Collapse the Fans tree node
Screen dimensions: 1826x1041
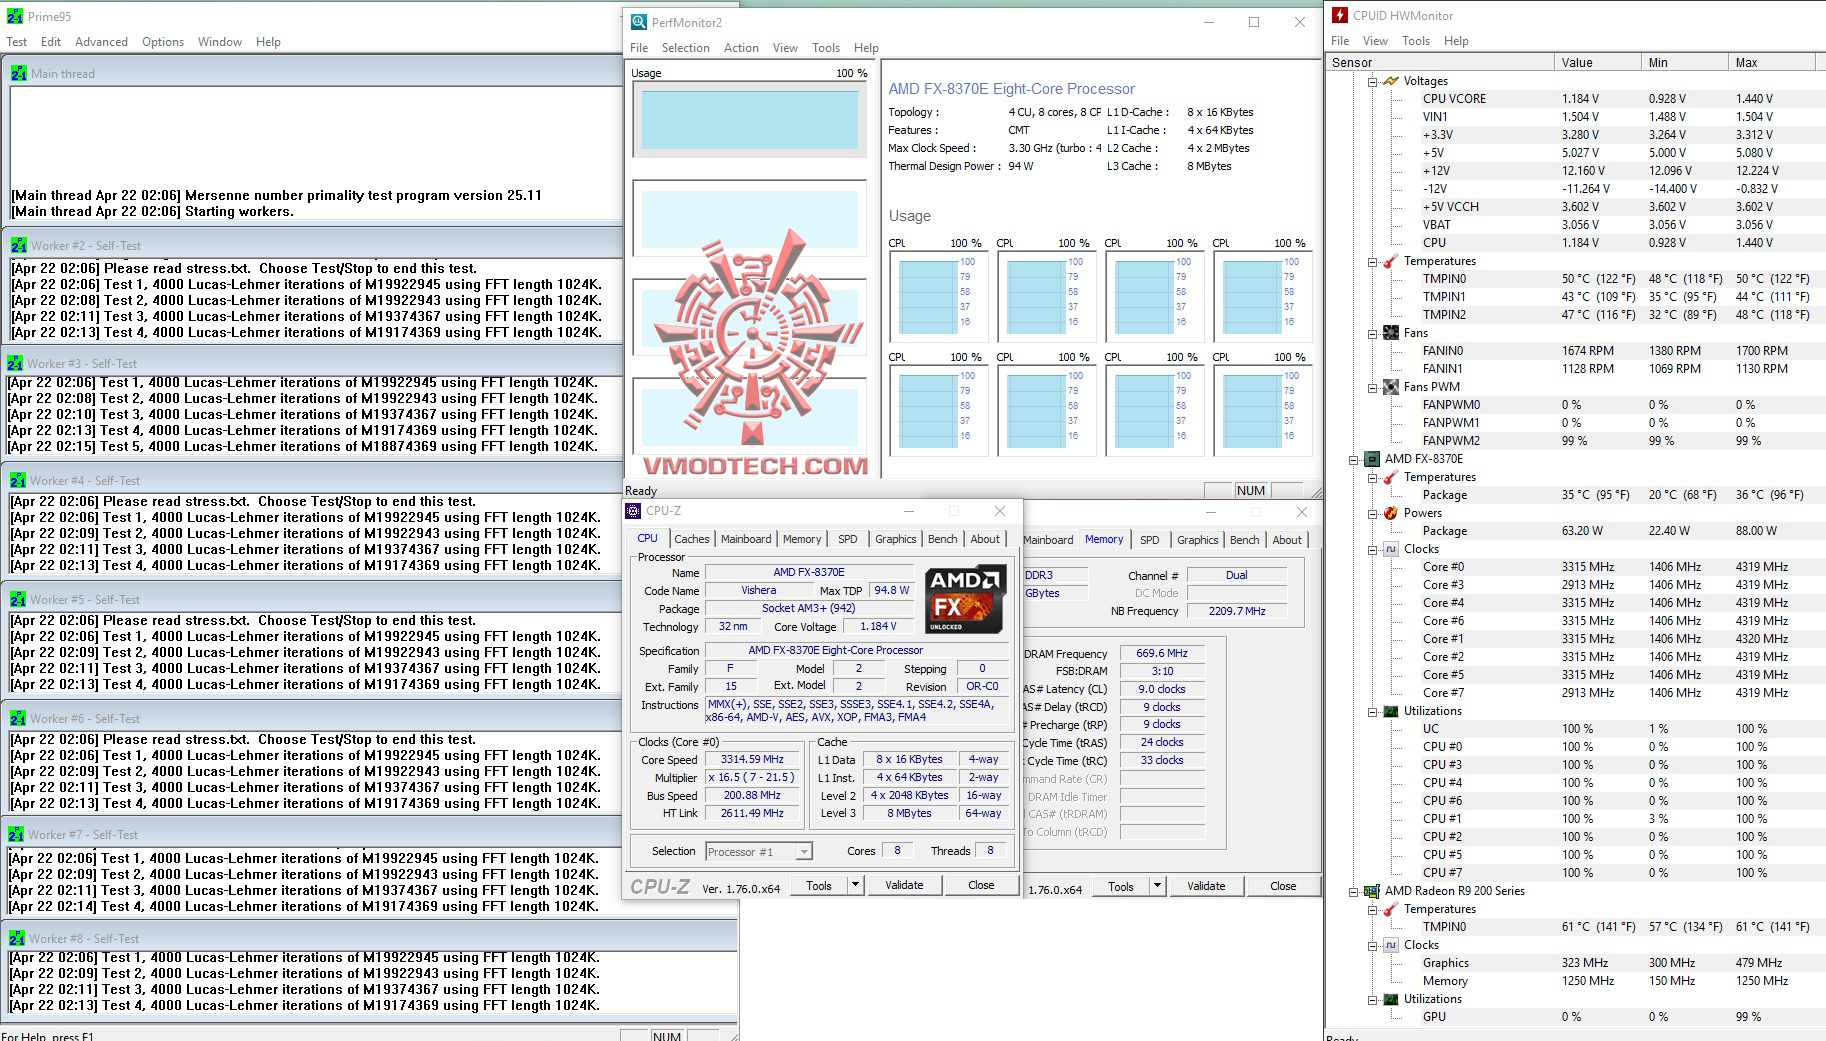[1373, 333]
